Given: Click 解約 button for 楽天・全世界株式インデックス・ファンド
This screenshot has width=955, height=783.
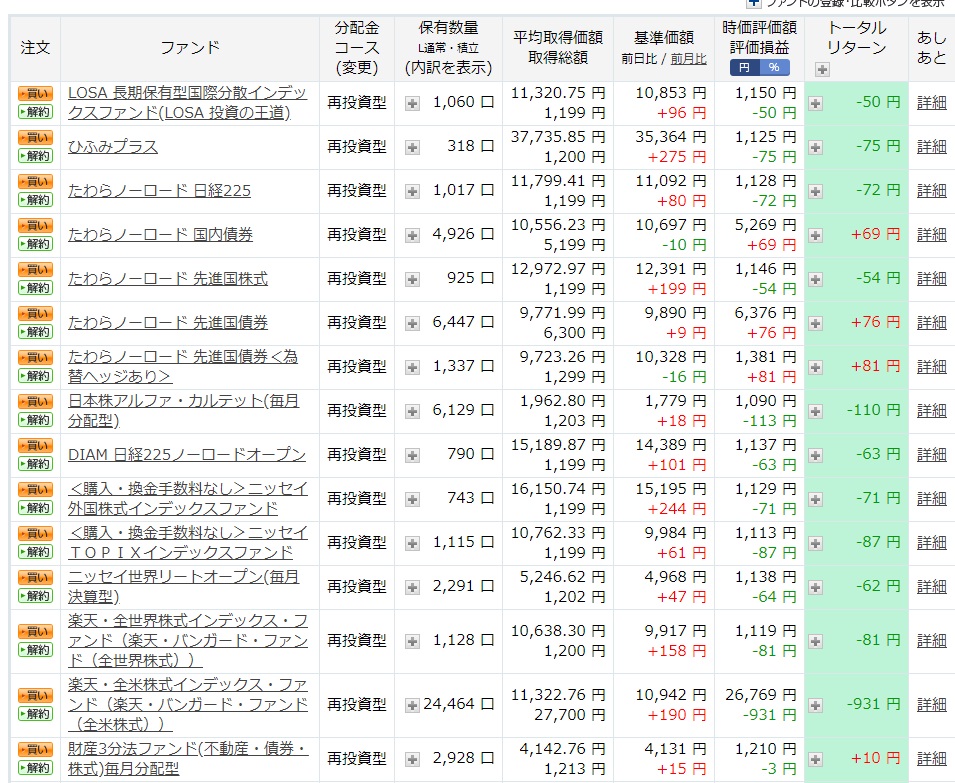Looking at the screenshot, I should (x=35, y=650).
